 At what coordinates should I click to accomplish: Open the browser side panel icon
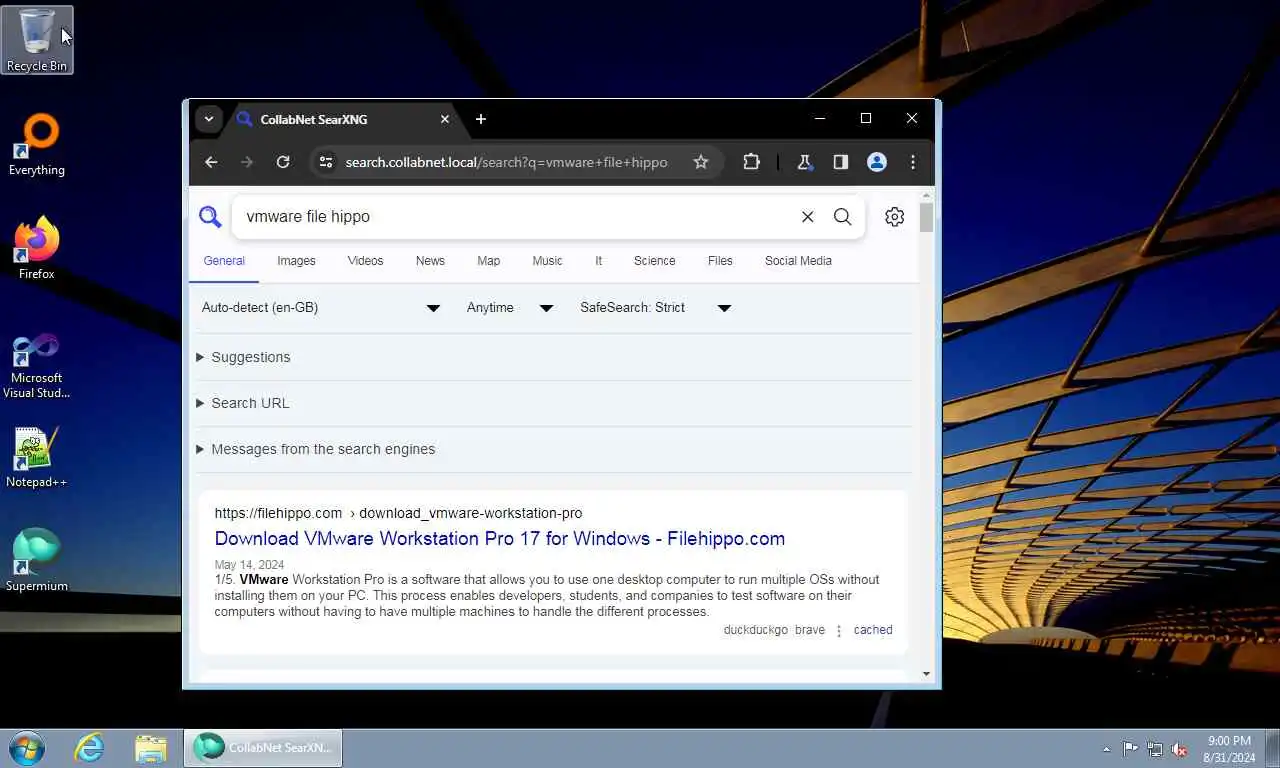pyautogui.click(x=841, y=162)
